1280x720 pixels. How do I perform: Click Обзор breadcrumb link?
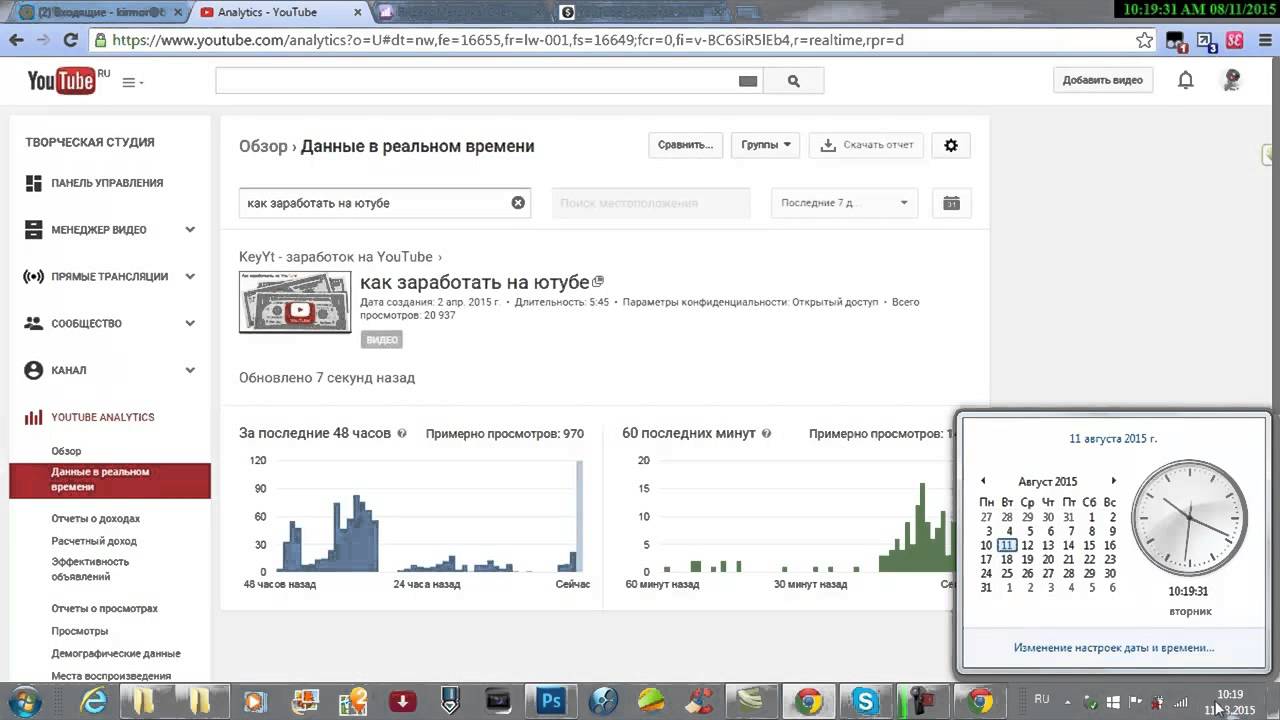click(x=263, y=146)
